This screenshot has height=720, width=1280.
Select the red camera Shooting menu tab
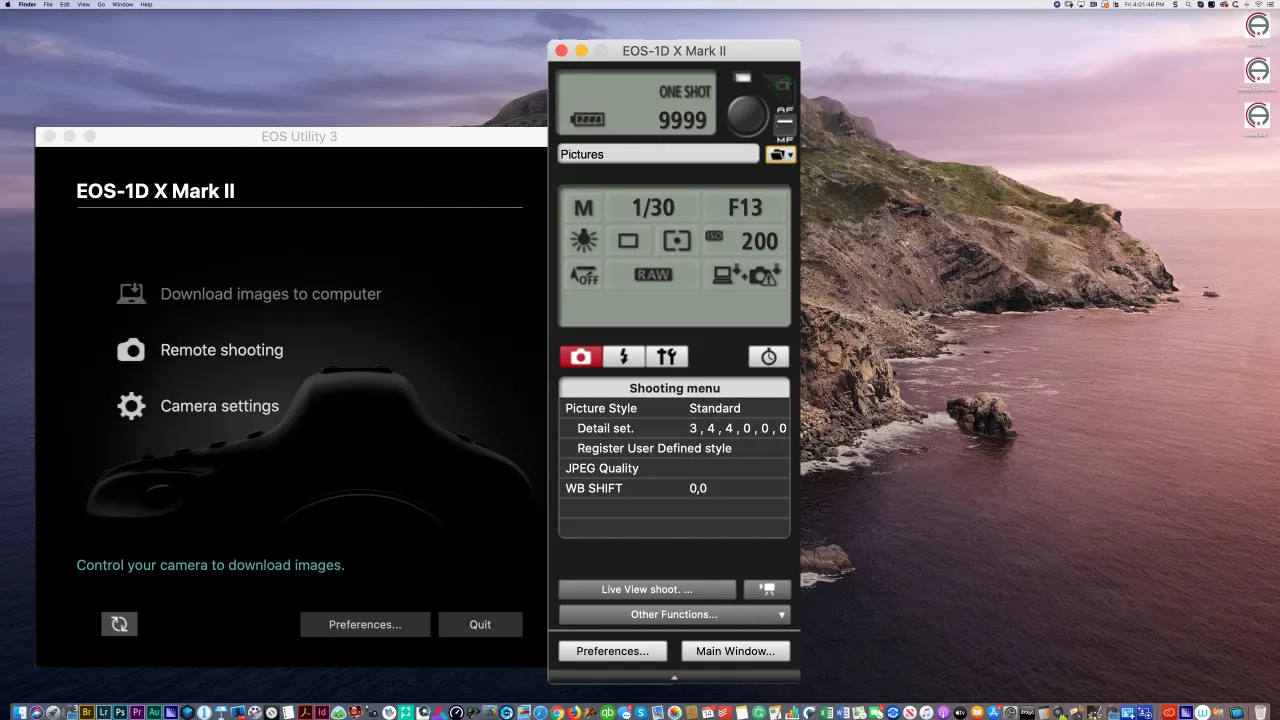tap(581, 357)
